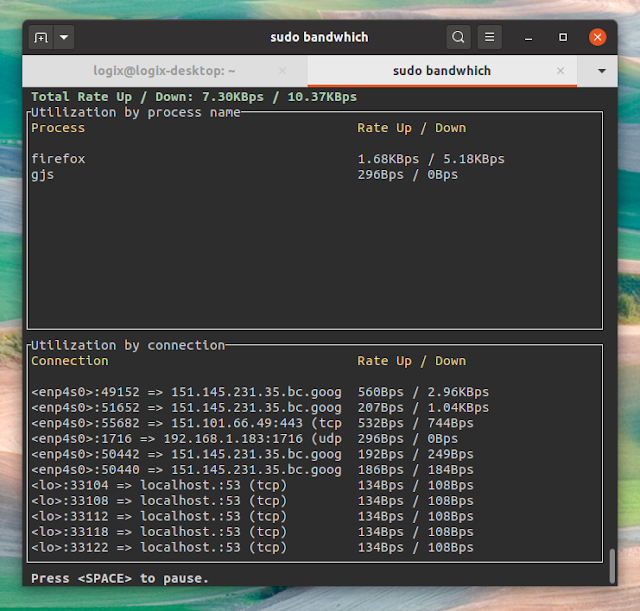The image size is (640, 611).
Task: Click the terminal scrollbar handle
Action: click(x=612, y=566)
